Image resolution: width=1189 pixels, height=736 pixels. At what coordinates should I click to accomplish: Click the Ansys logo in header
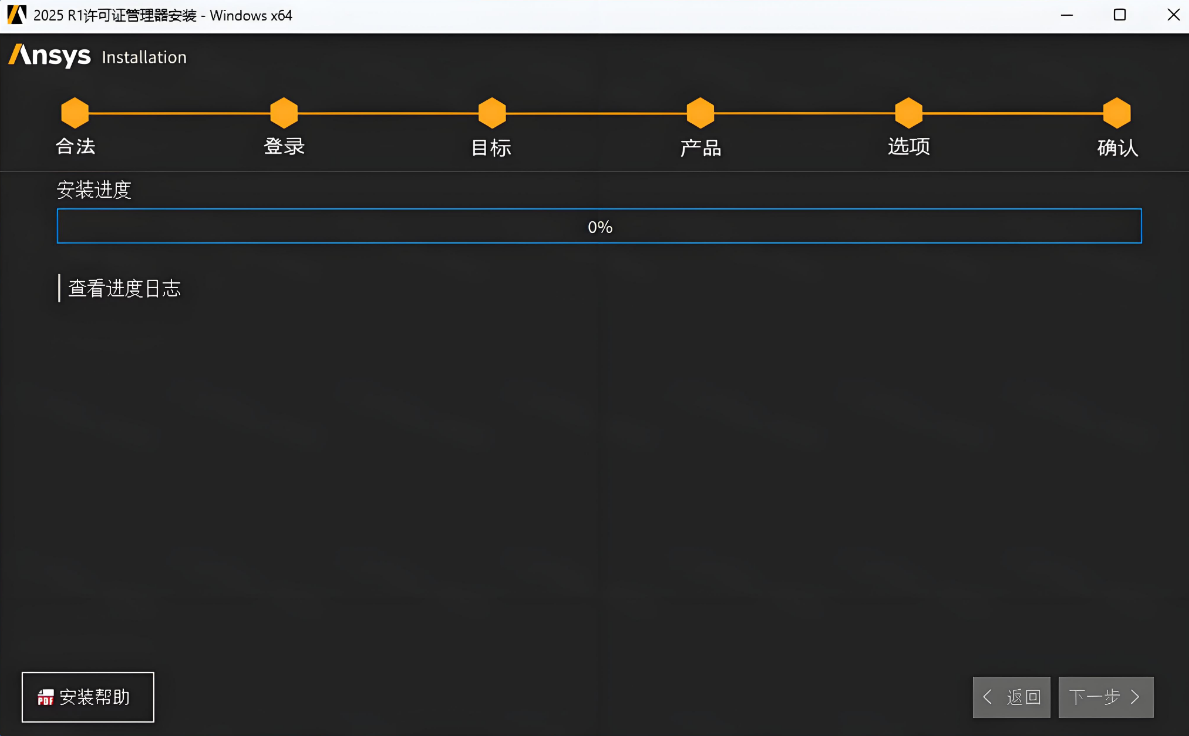tap(49, 56)
